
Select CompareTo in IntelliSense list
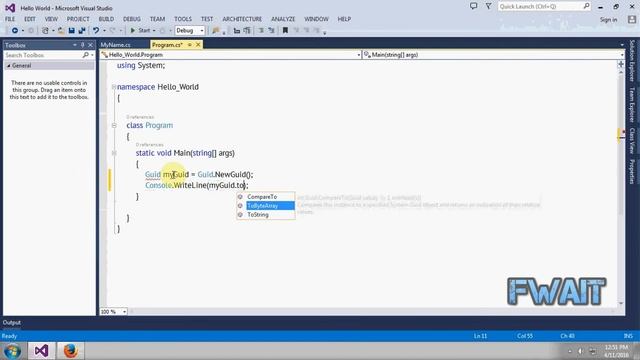pos(266,197)
